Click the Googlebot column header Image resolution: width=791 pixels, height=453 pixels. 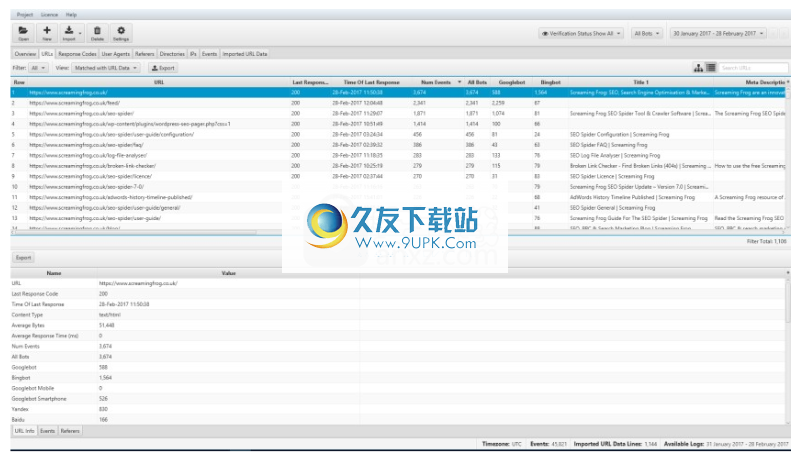(x=512, y=82)
